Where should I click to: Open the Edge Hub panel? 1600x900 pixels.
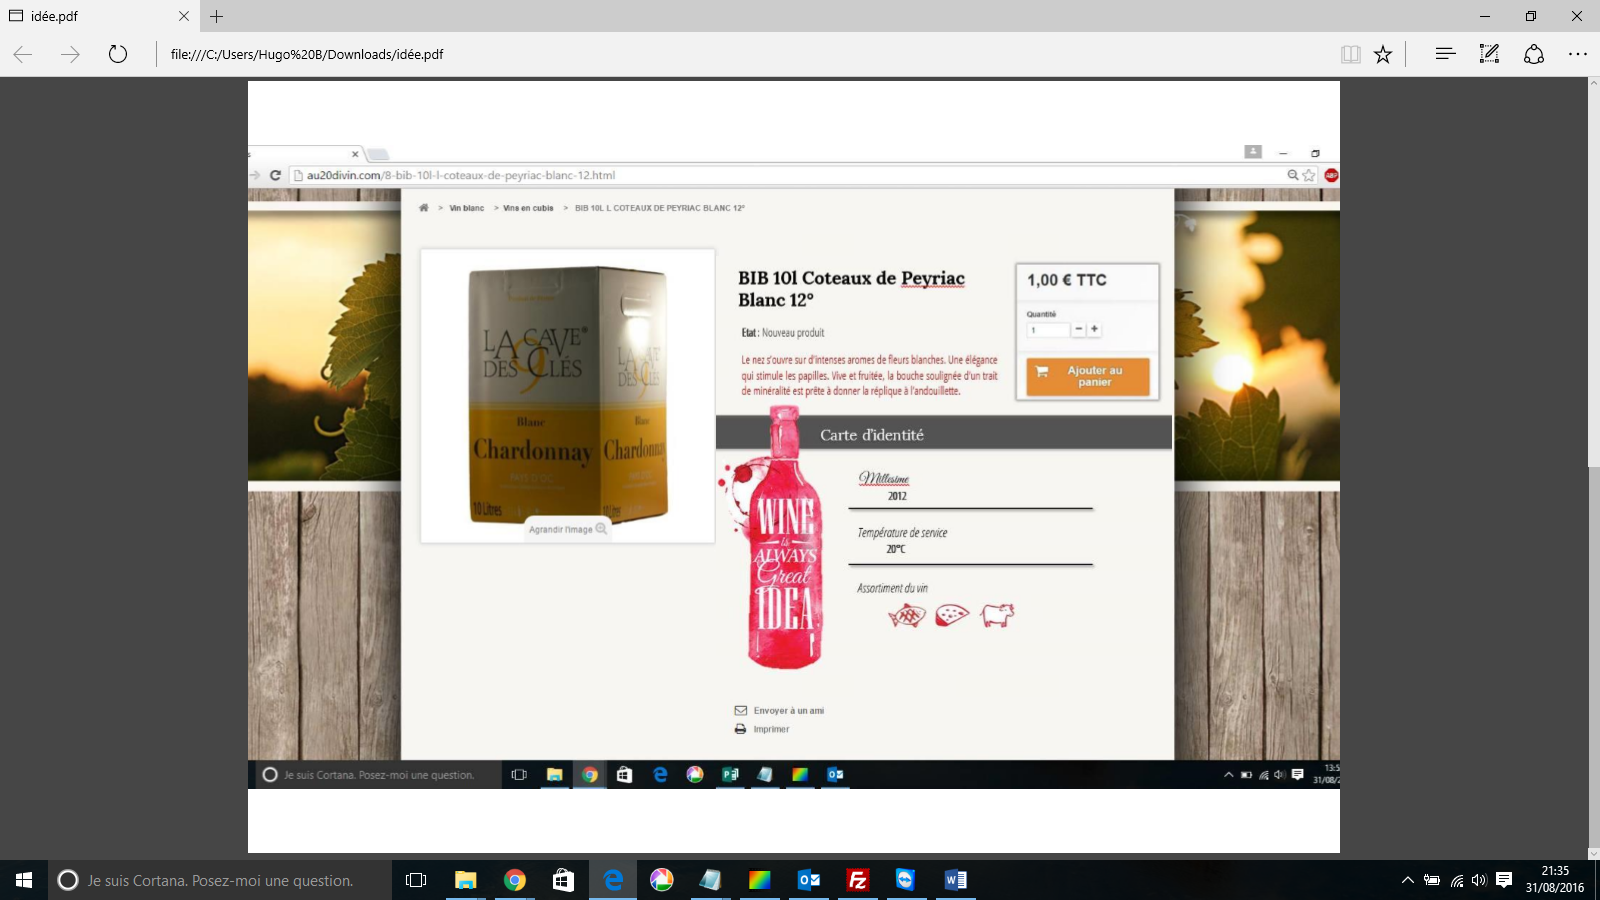click(1445, 54)
